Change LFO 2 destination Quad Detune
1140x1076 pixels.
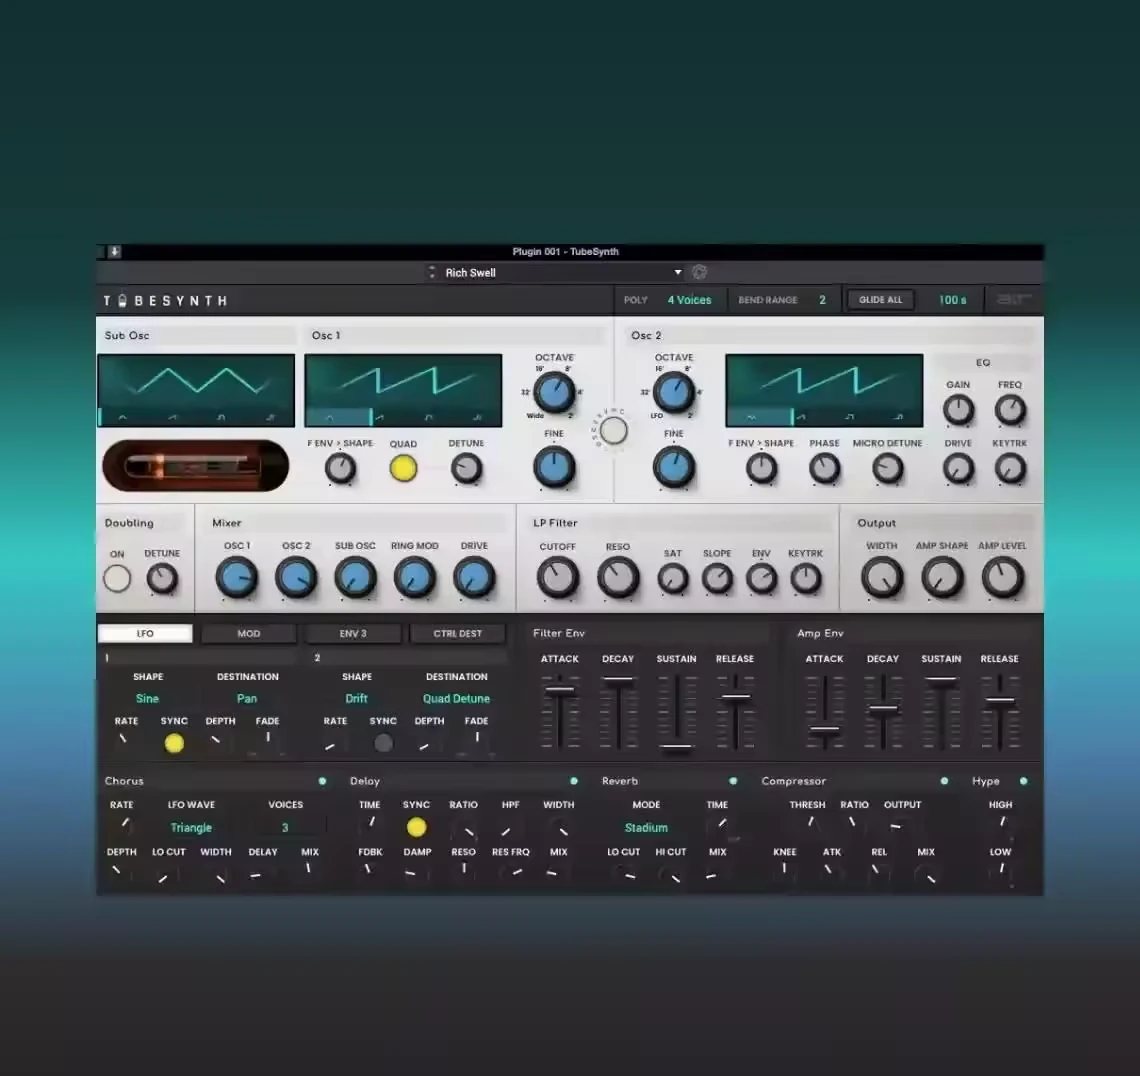[x=456, y=698]
